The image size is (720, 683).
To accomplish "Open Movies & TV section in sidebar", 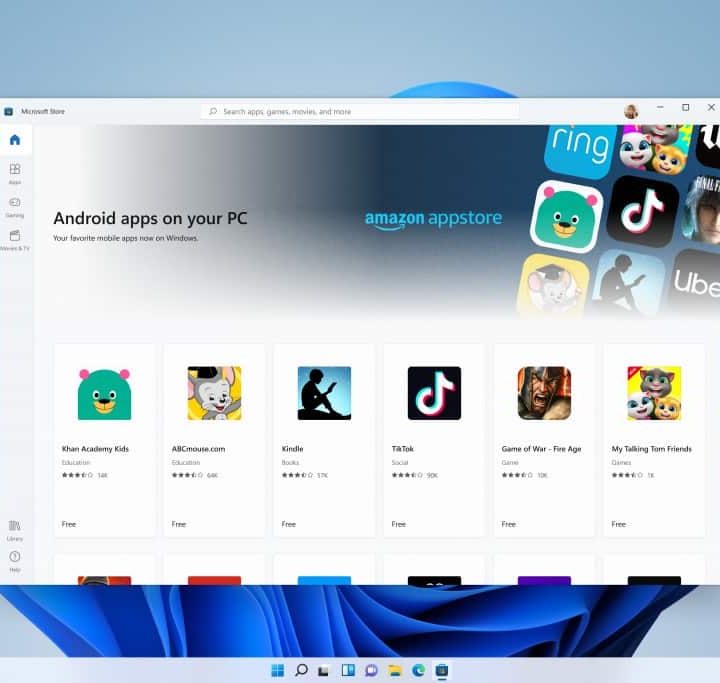I will 15,240.
